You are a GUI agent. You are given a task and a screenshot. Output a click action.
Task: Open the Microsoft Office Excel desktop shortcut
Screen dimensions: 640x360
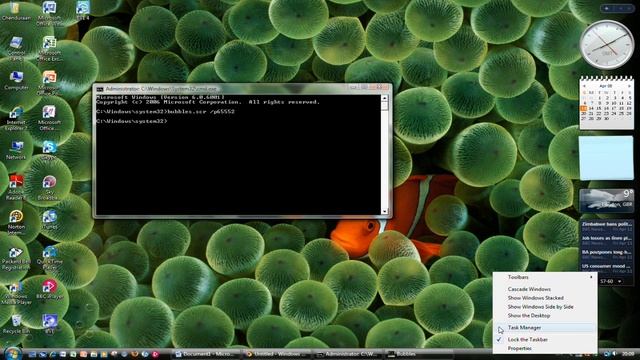click(49, 49)
